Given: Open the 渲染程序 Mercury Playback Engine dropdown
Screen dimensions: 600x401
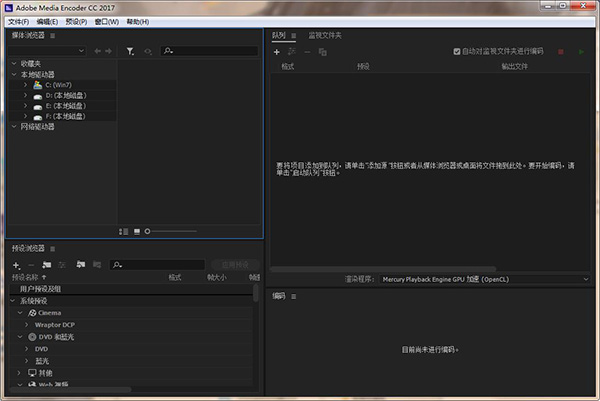Looking at the screenshot, I should coord(484,279).
